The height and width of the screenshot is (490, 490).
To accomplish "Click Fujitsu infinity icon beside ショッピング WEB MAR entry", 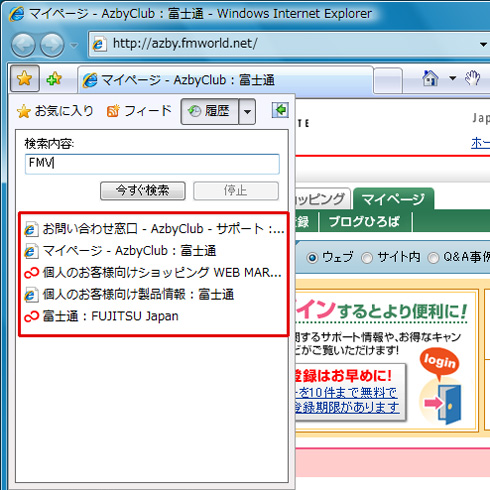I will 32,273.
